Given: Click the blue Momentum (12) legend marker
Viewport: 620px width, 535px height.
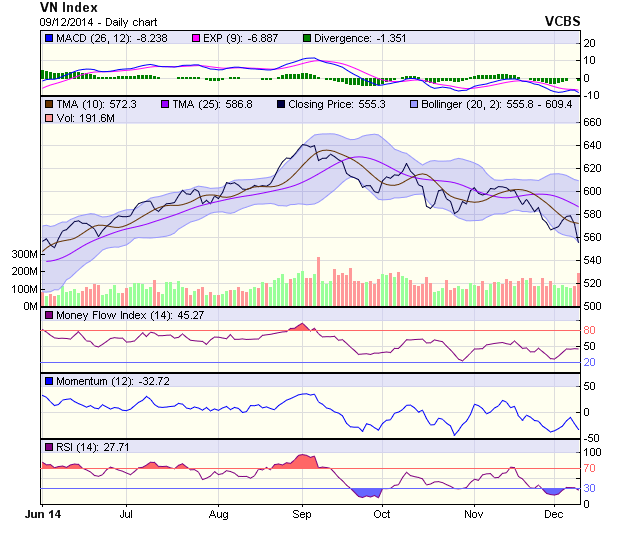Looking at the screenshot, I should click(x=49, y=381).
